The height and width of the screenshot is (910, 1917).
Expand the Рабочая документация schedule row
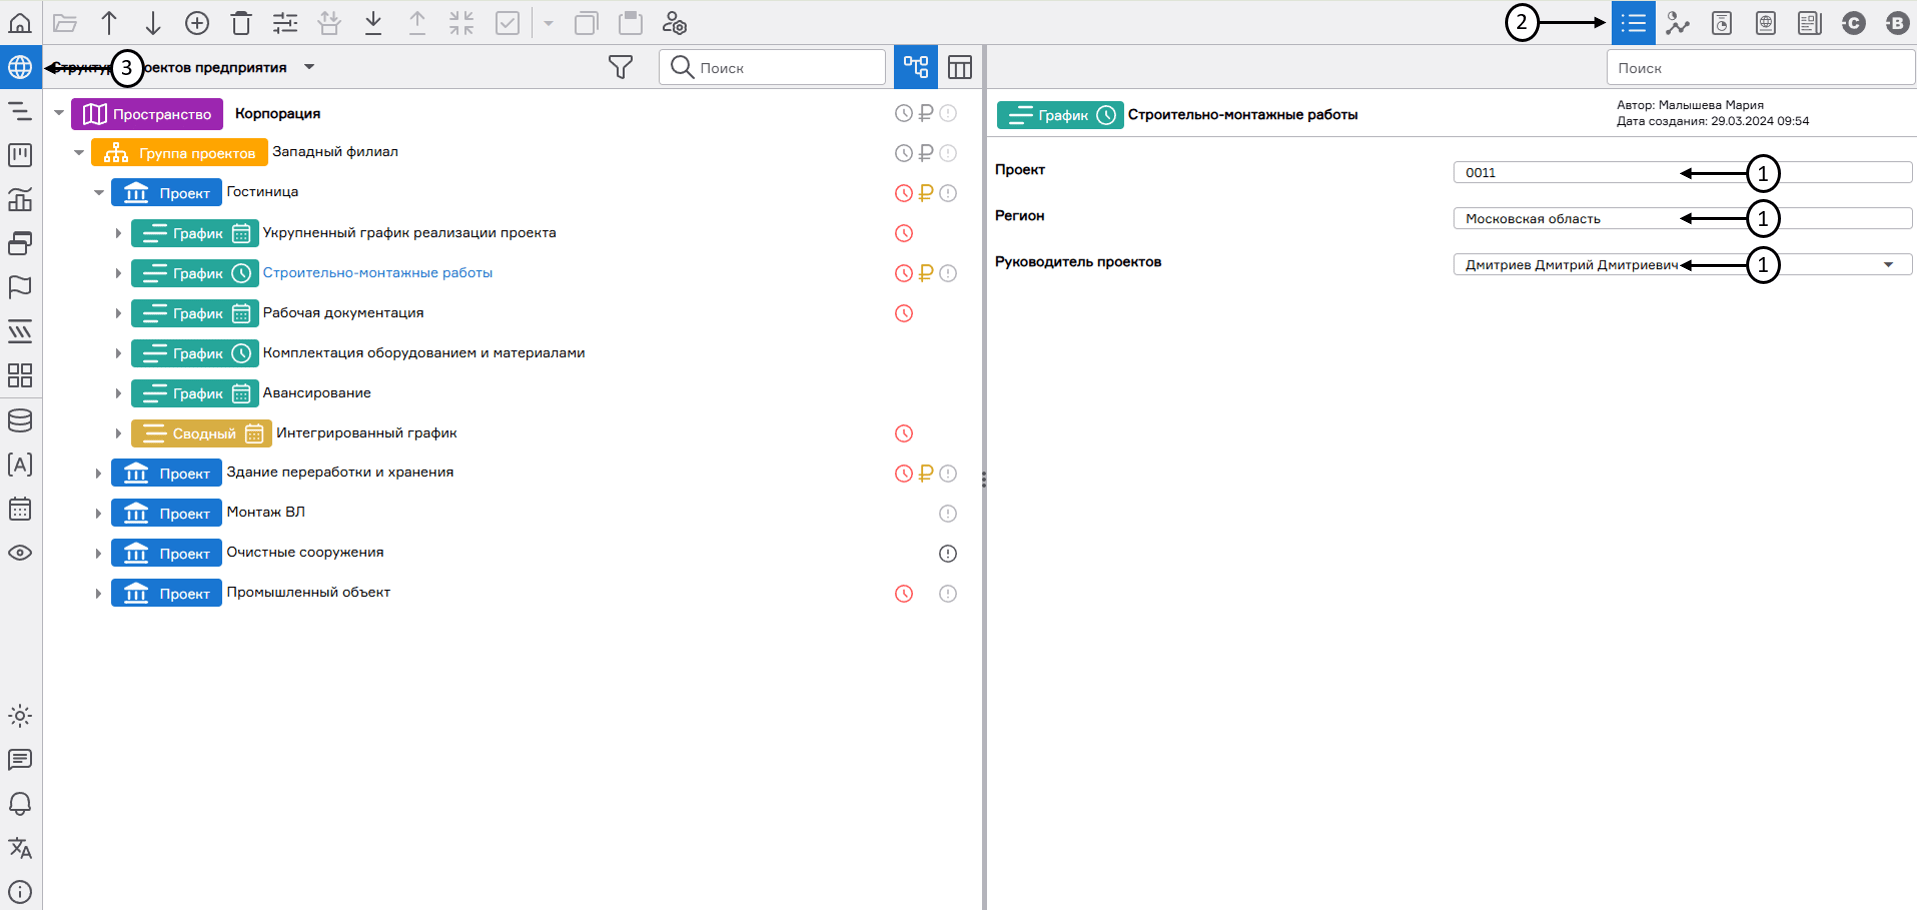pyautogui.click(x=118, y=314)
